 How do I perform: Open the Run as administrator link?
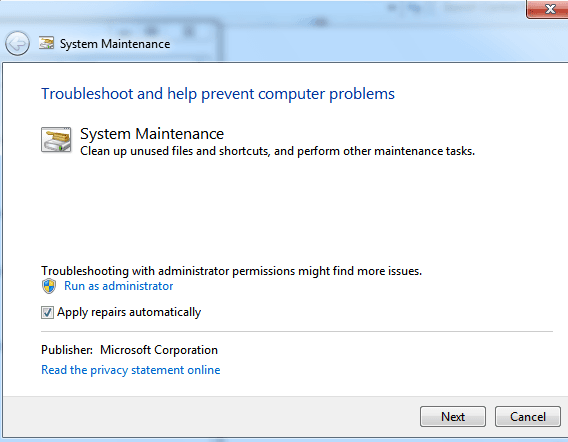click(118, 286)
